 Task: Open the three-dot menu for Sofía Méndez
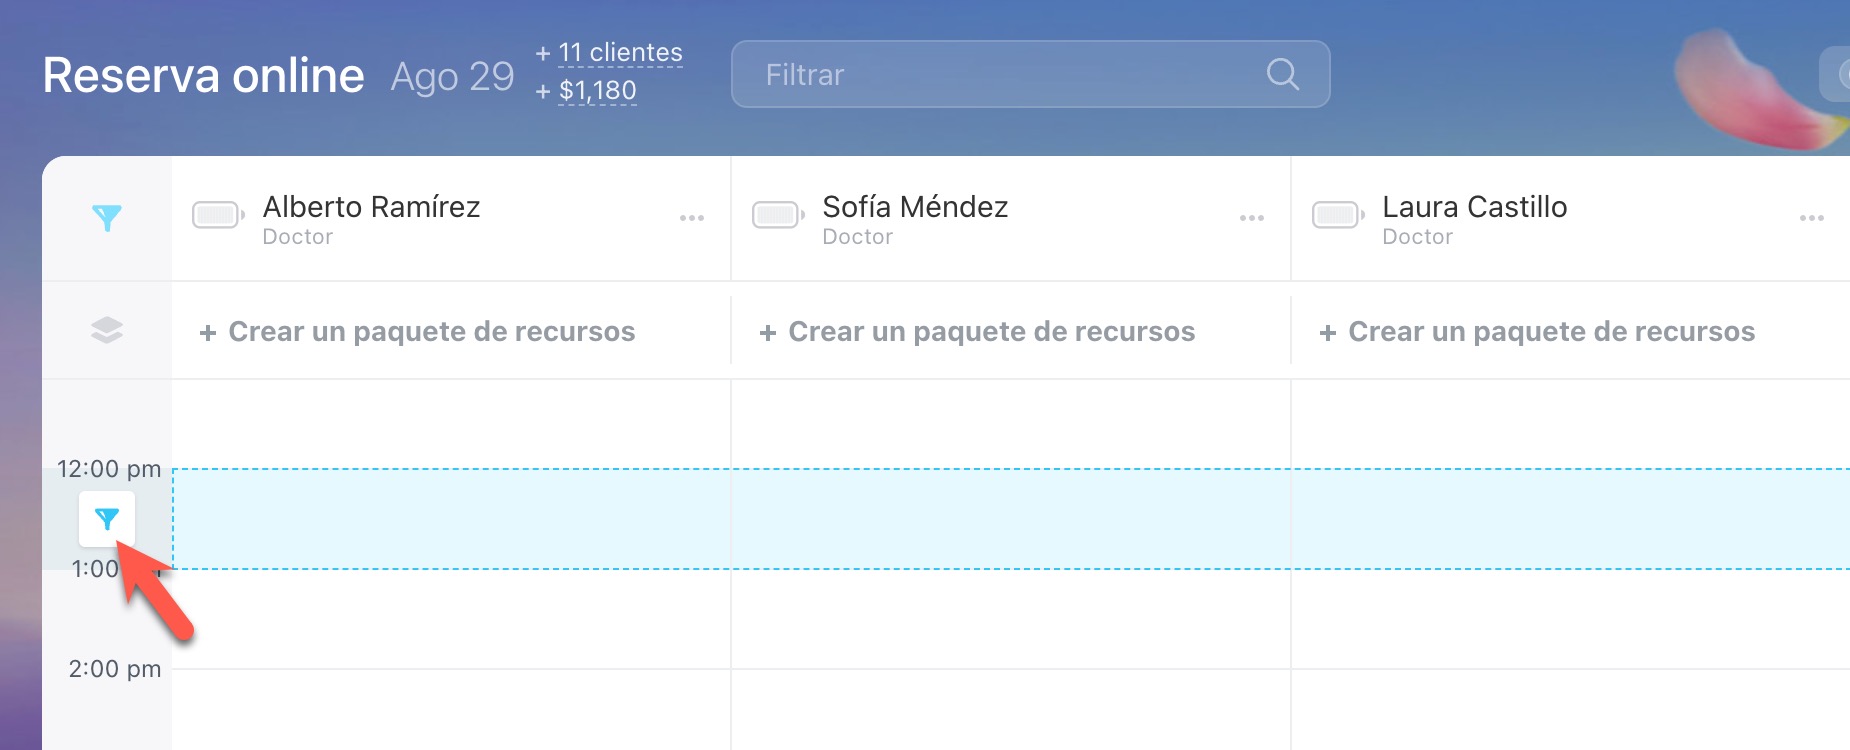click(1252, 218)
